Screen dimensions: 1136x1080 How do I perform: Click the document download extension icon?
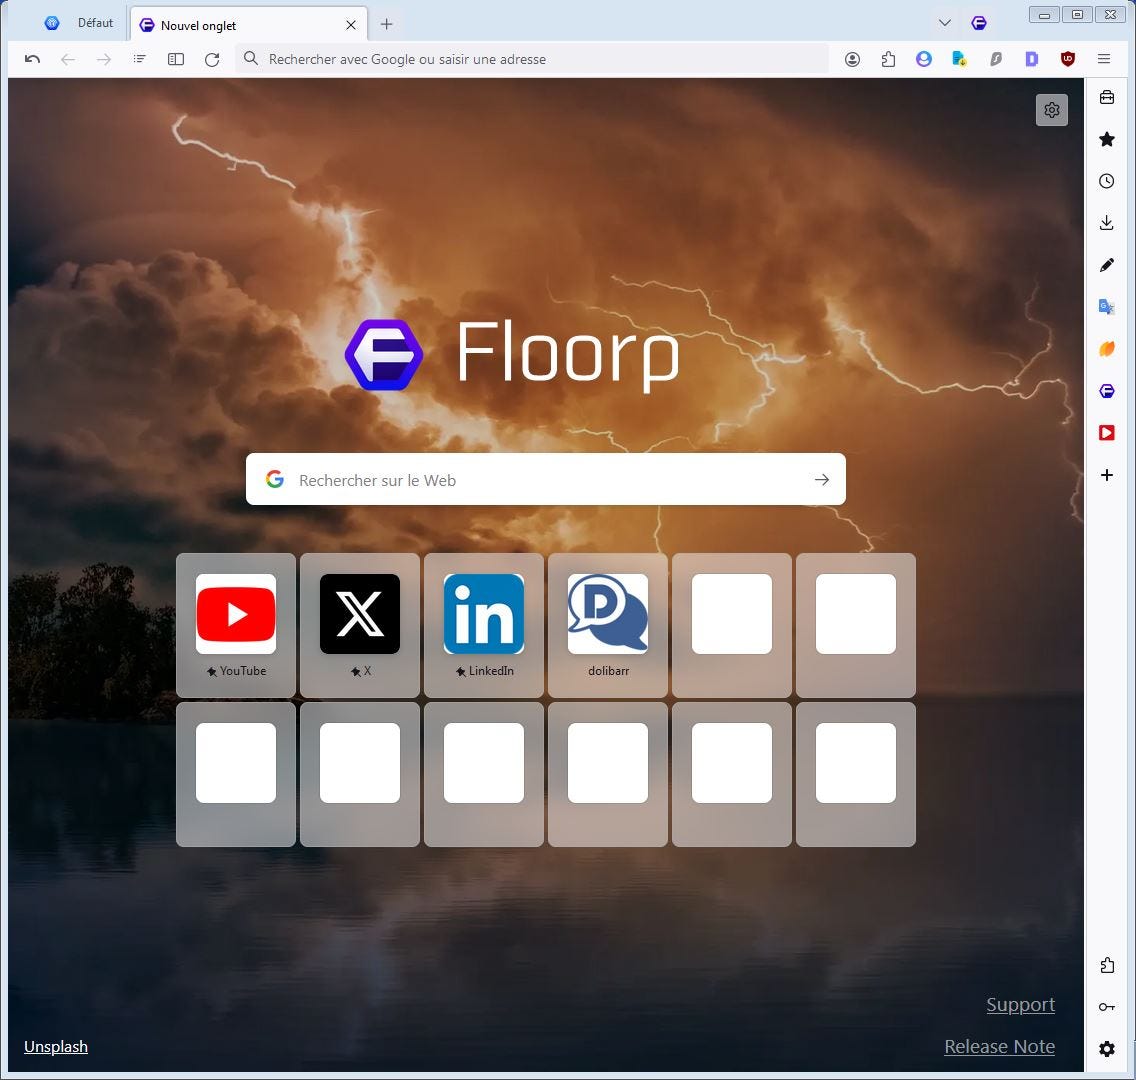tap(959, 59)
